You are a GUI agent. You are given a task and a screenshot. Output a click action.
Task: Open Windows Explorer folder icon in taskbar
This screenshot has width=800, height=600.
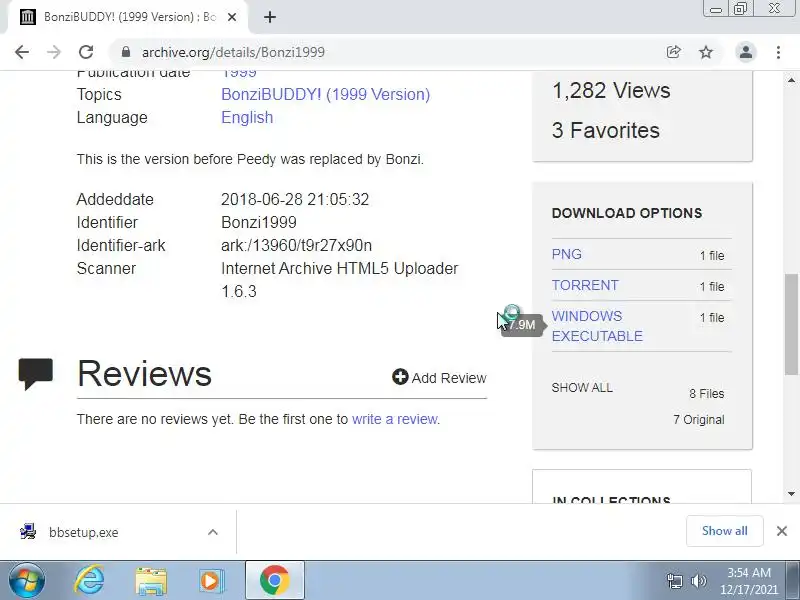pyautogui.click(x=151, y=581)
